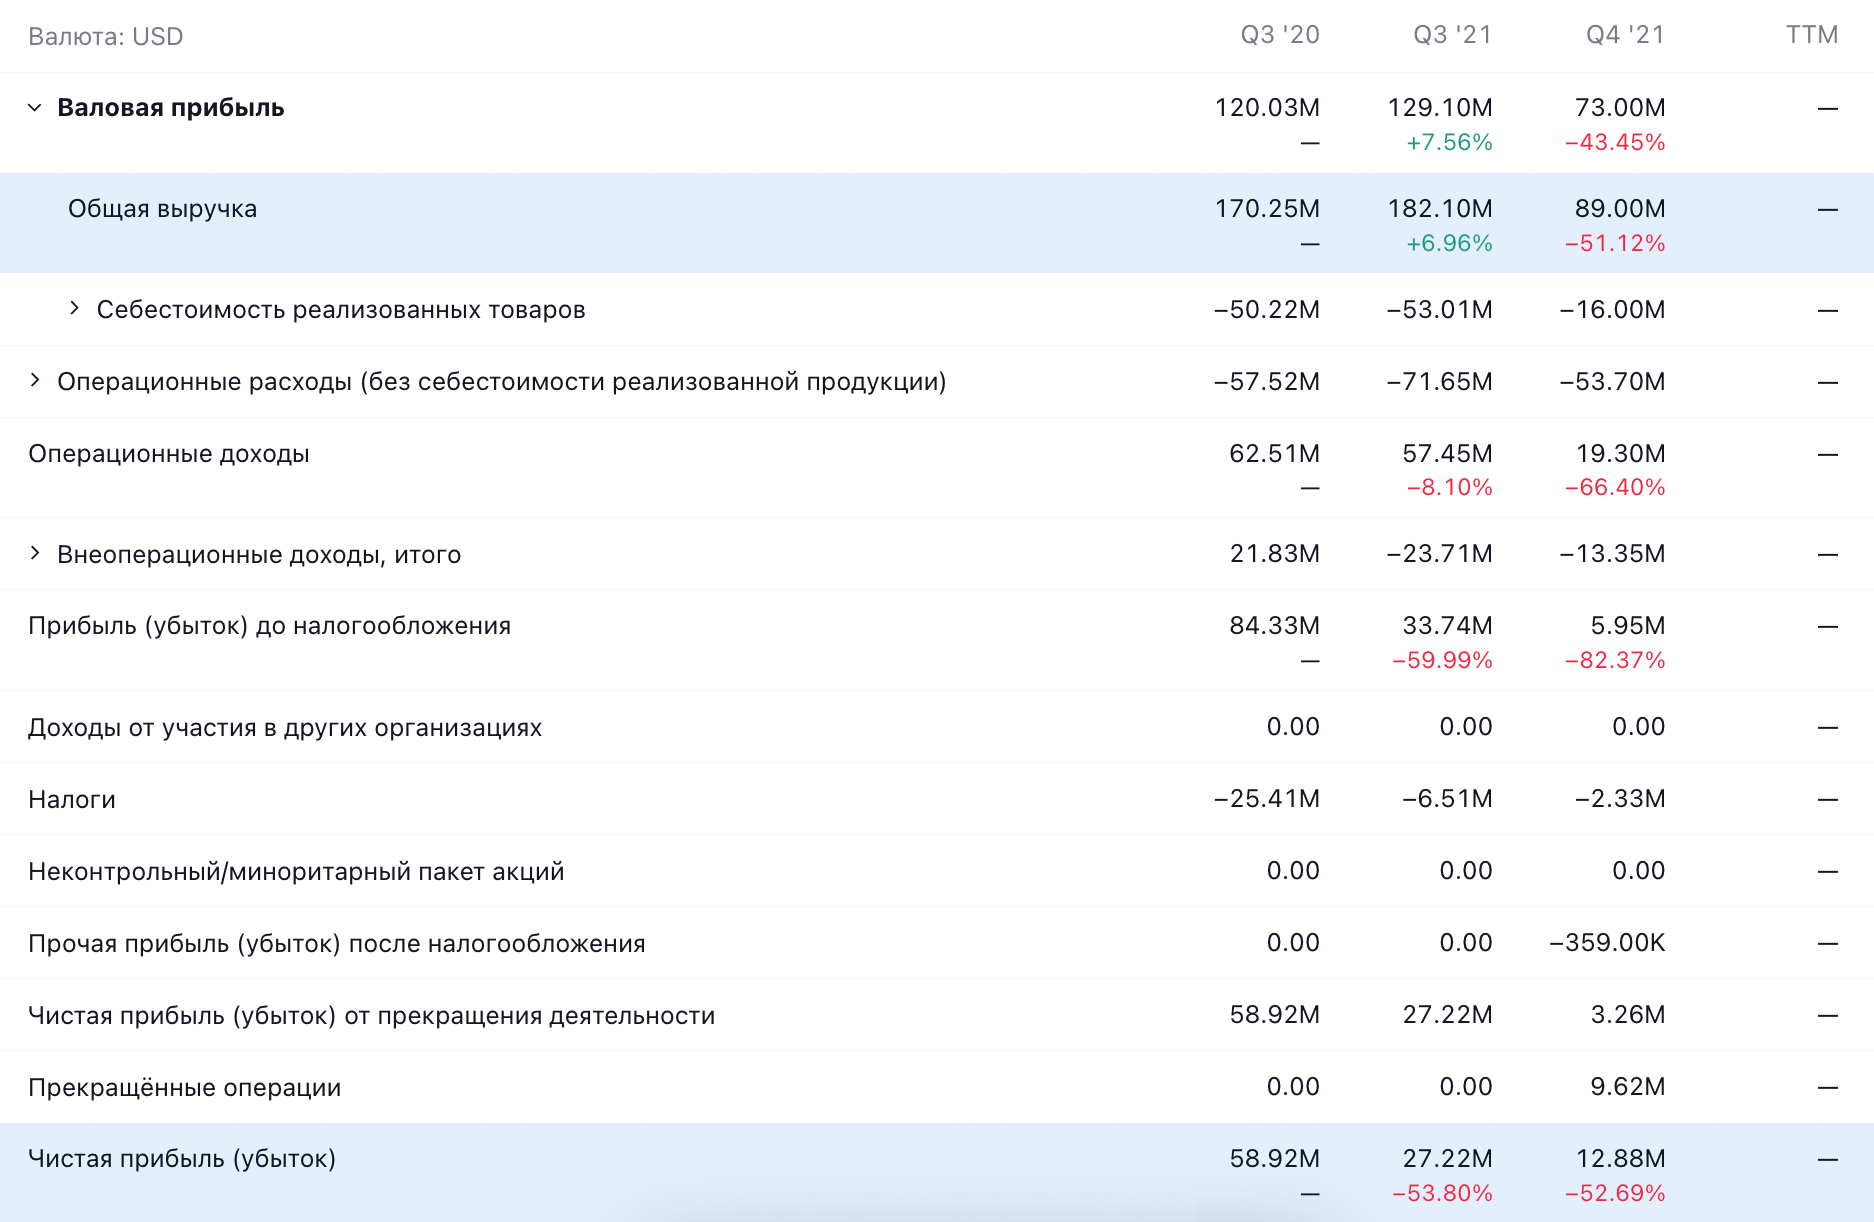The width and height of the screenshot is (1874, 1222).
Task: Click non-operating income value −13.35M
Action: point(1613,554)
